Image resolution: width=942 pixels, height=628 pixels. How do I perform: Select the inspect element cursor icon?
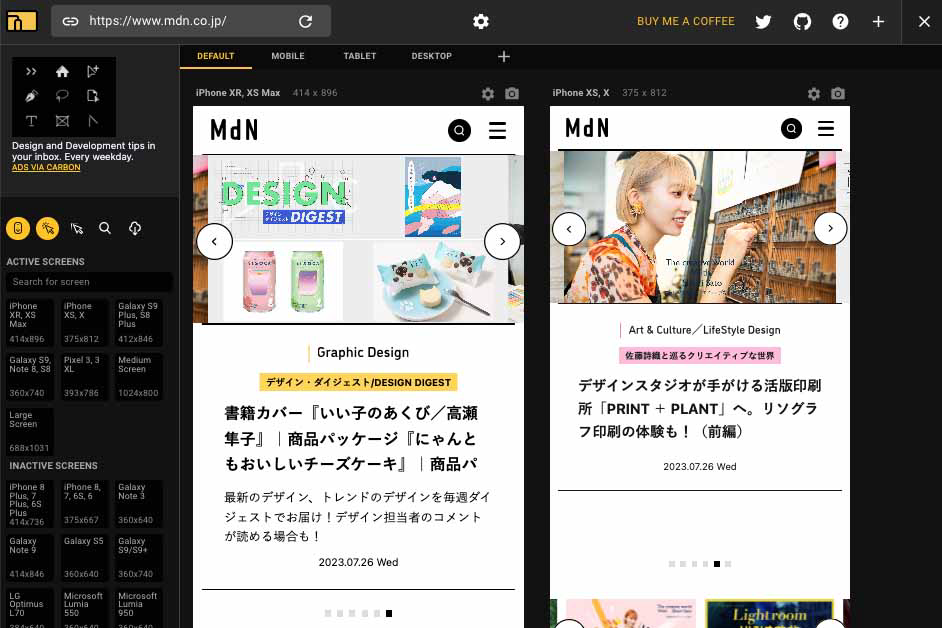77,228
